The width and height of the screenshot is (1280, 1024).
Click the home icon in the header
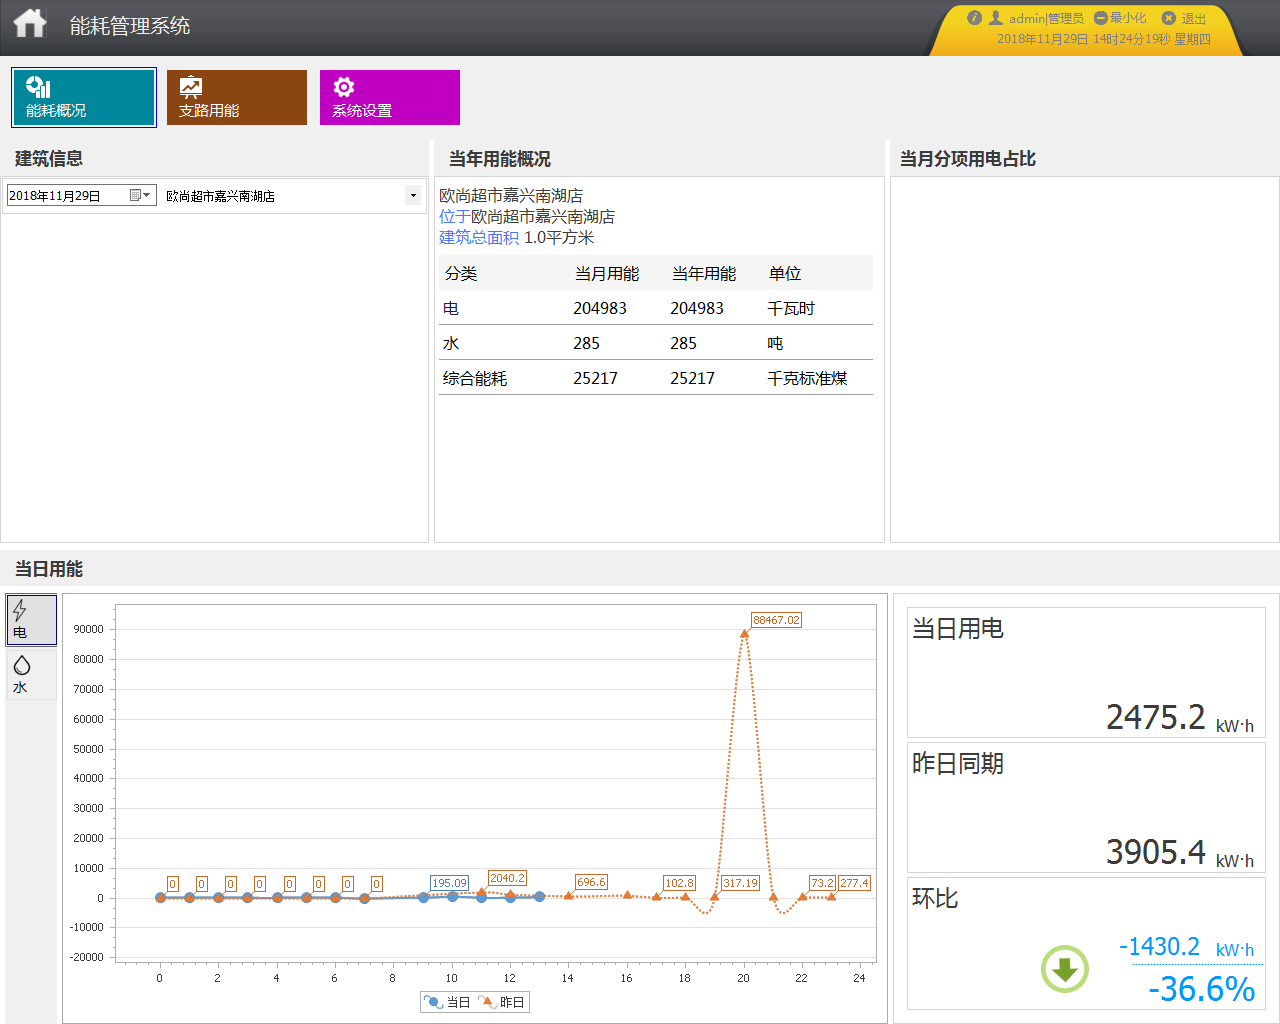tap(30, 24)
